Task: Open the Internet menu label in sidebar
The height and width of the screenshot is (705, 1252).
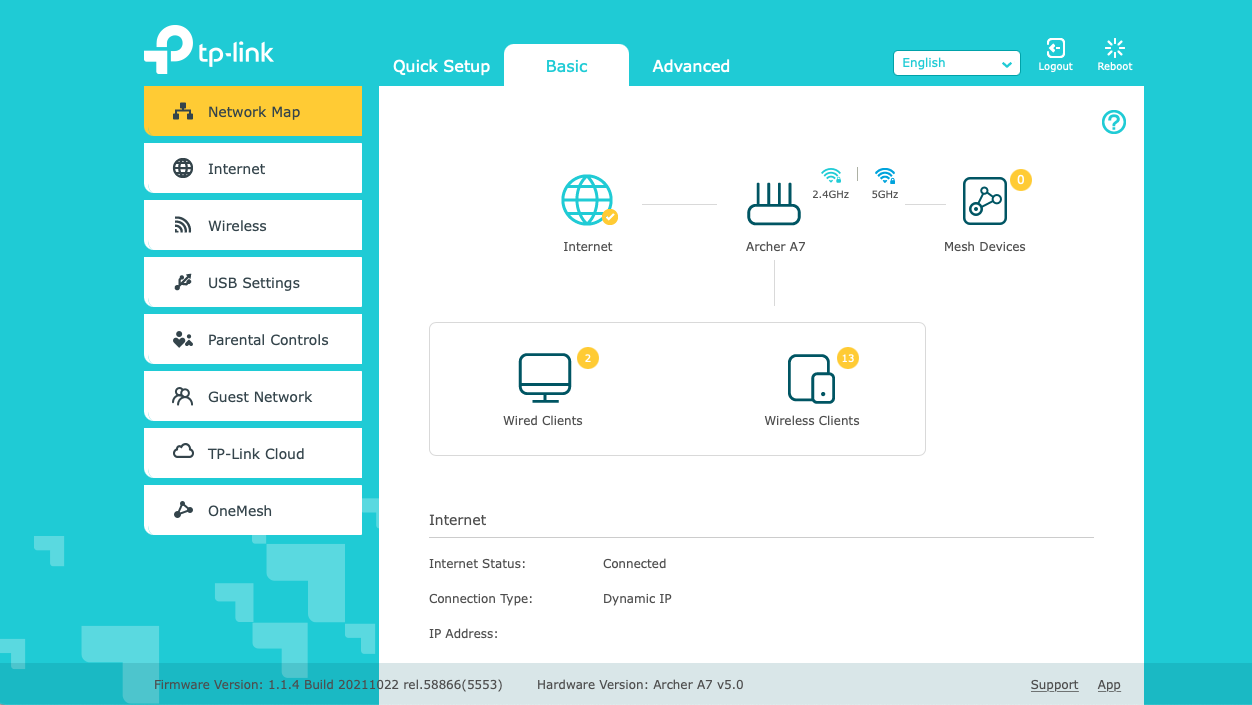Action: [237, 169]
